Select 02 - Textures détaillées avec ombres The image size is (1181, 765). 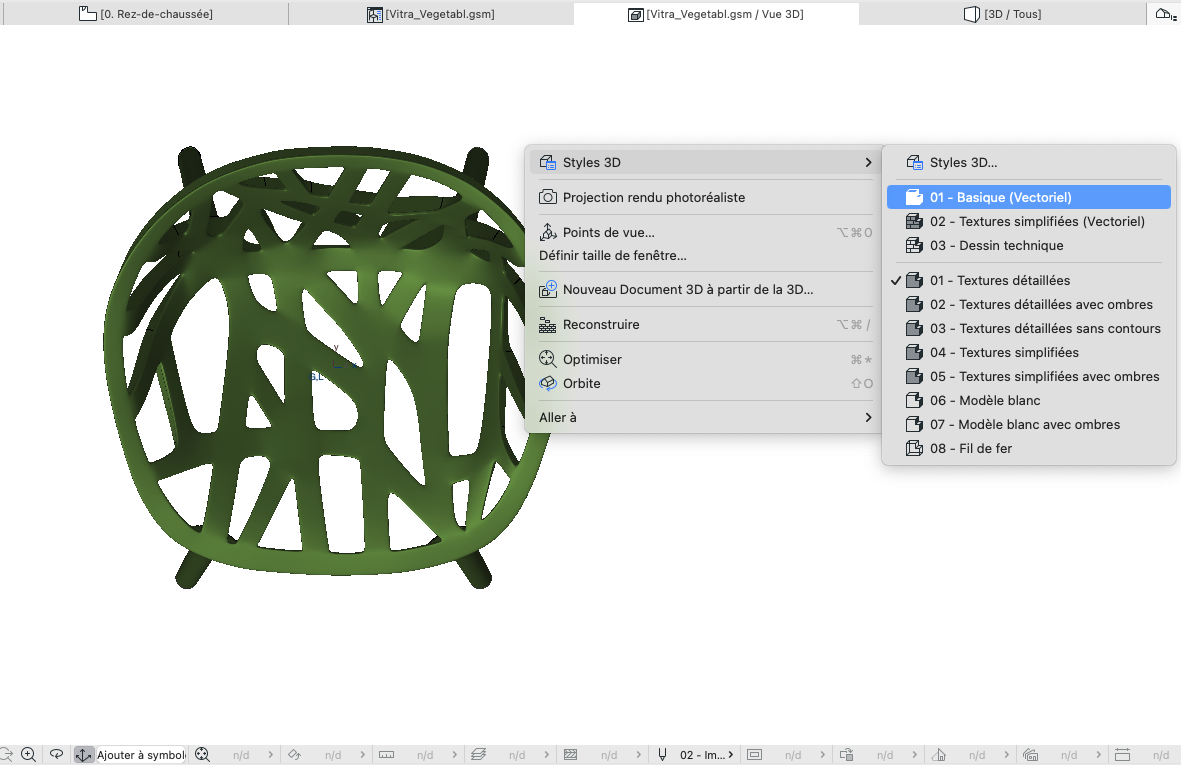pyautogui.click(x=1029, y=304)
